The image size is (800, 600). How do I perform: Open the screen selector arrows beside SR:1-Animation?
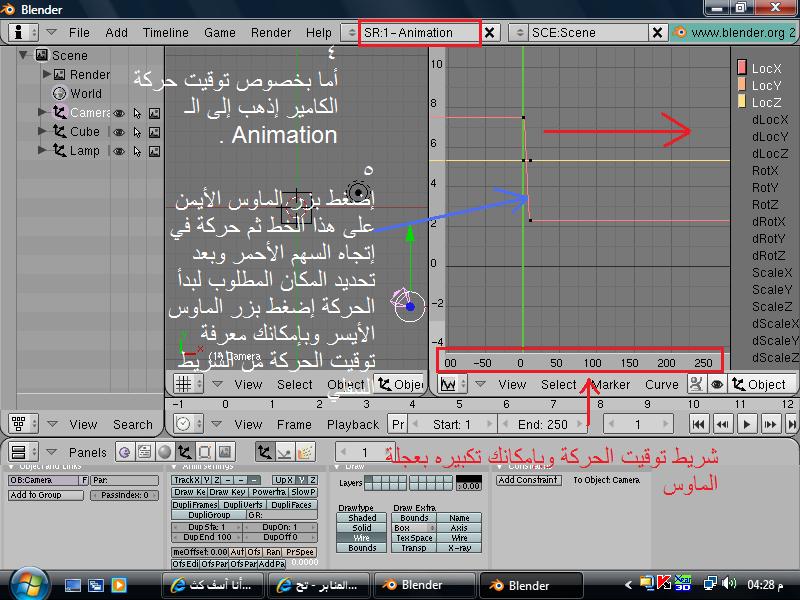click(351, 33)
